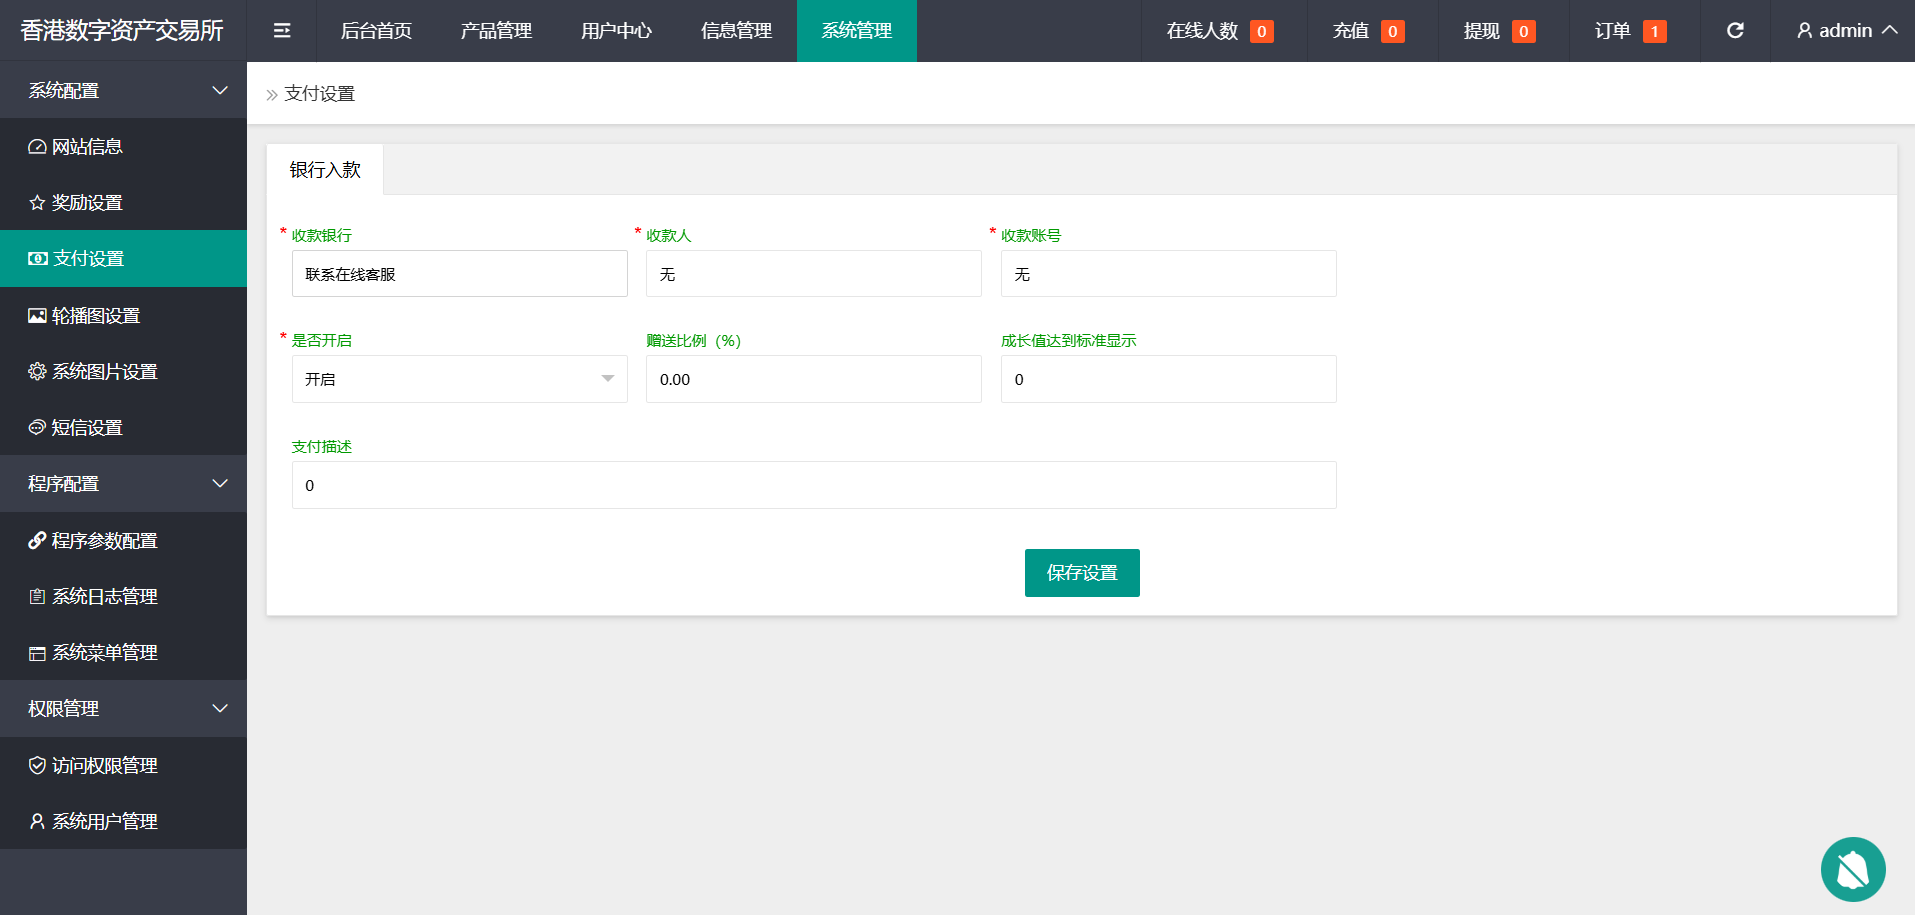Click the 程序参数配置 link icon
The image size is (1915, 915).
(x=37, y=541)
